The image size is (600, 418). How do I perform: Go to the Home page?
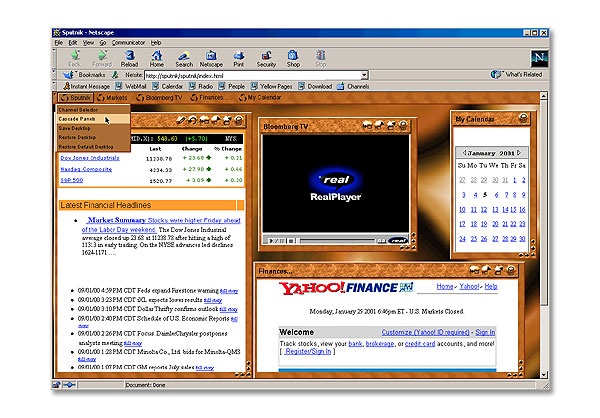click(x=157, y=59)
